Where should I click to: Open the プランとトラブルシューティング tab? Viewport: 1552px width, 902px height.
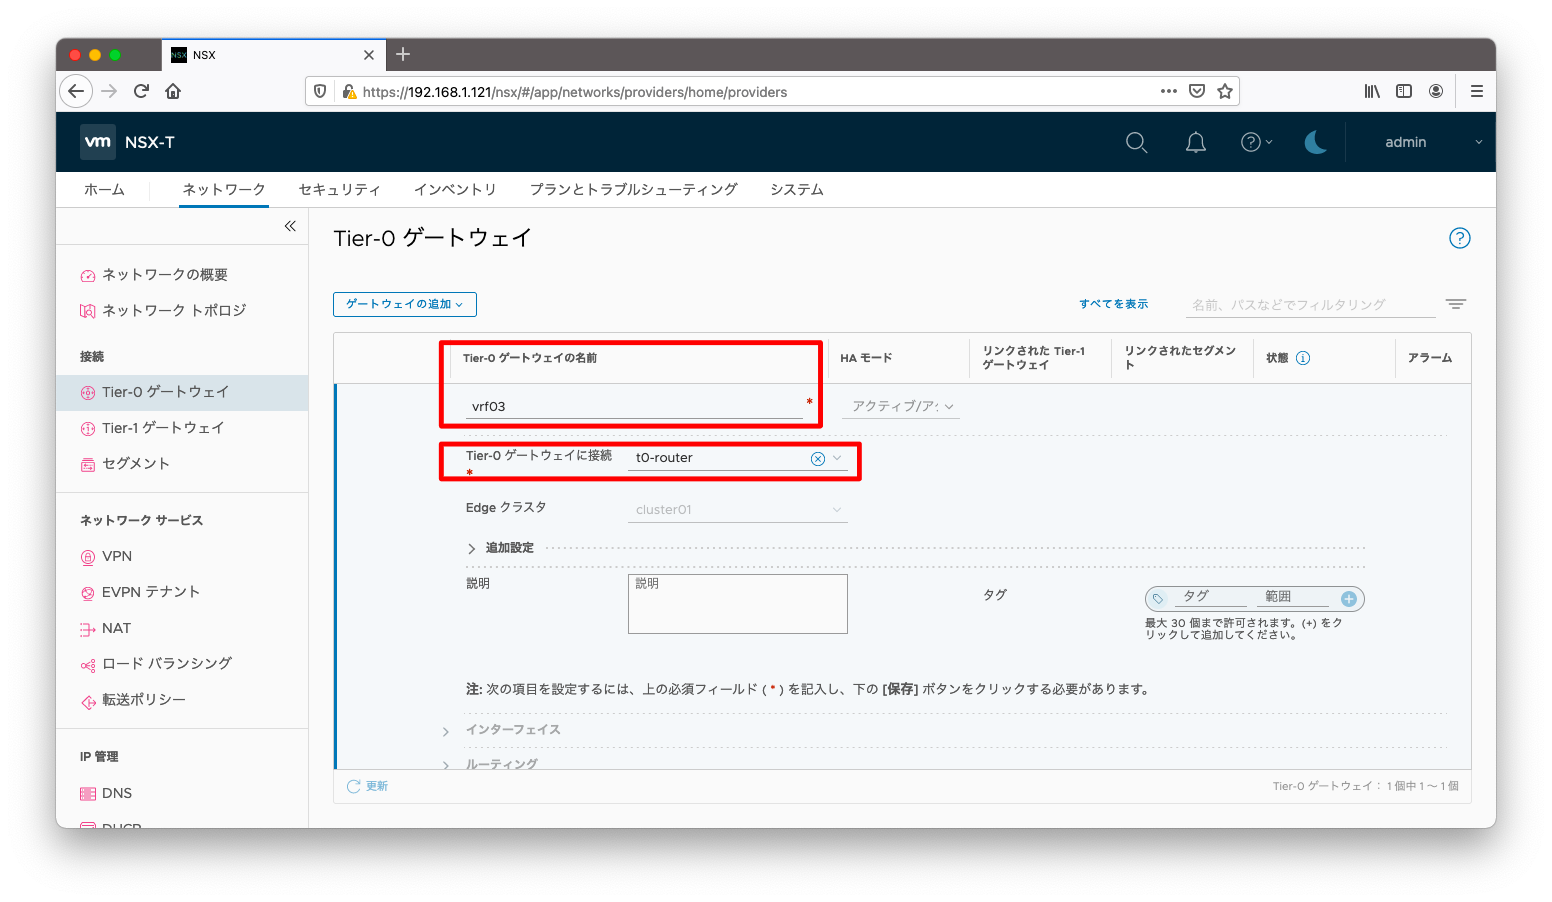[634, 189]
